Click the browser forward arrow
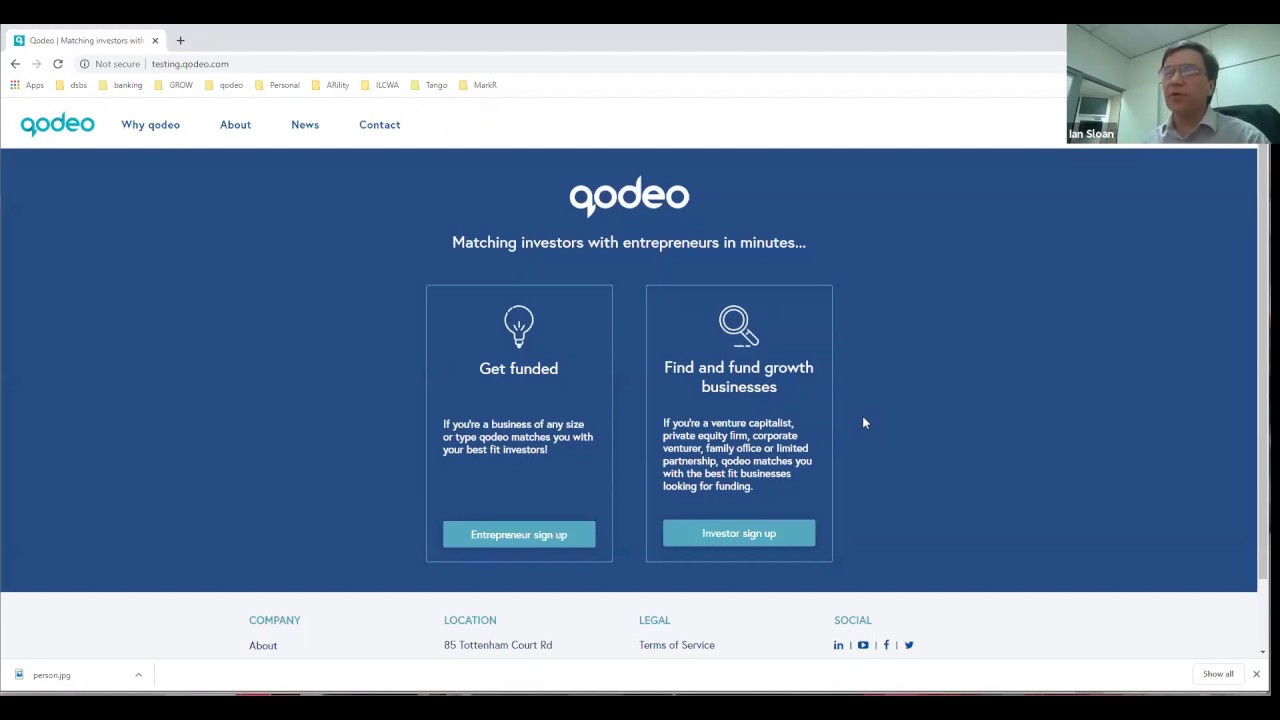Viewport: 1280px width, 720px height. [x=36, y=64]
